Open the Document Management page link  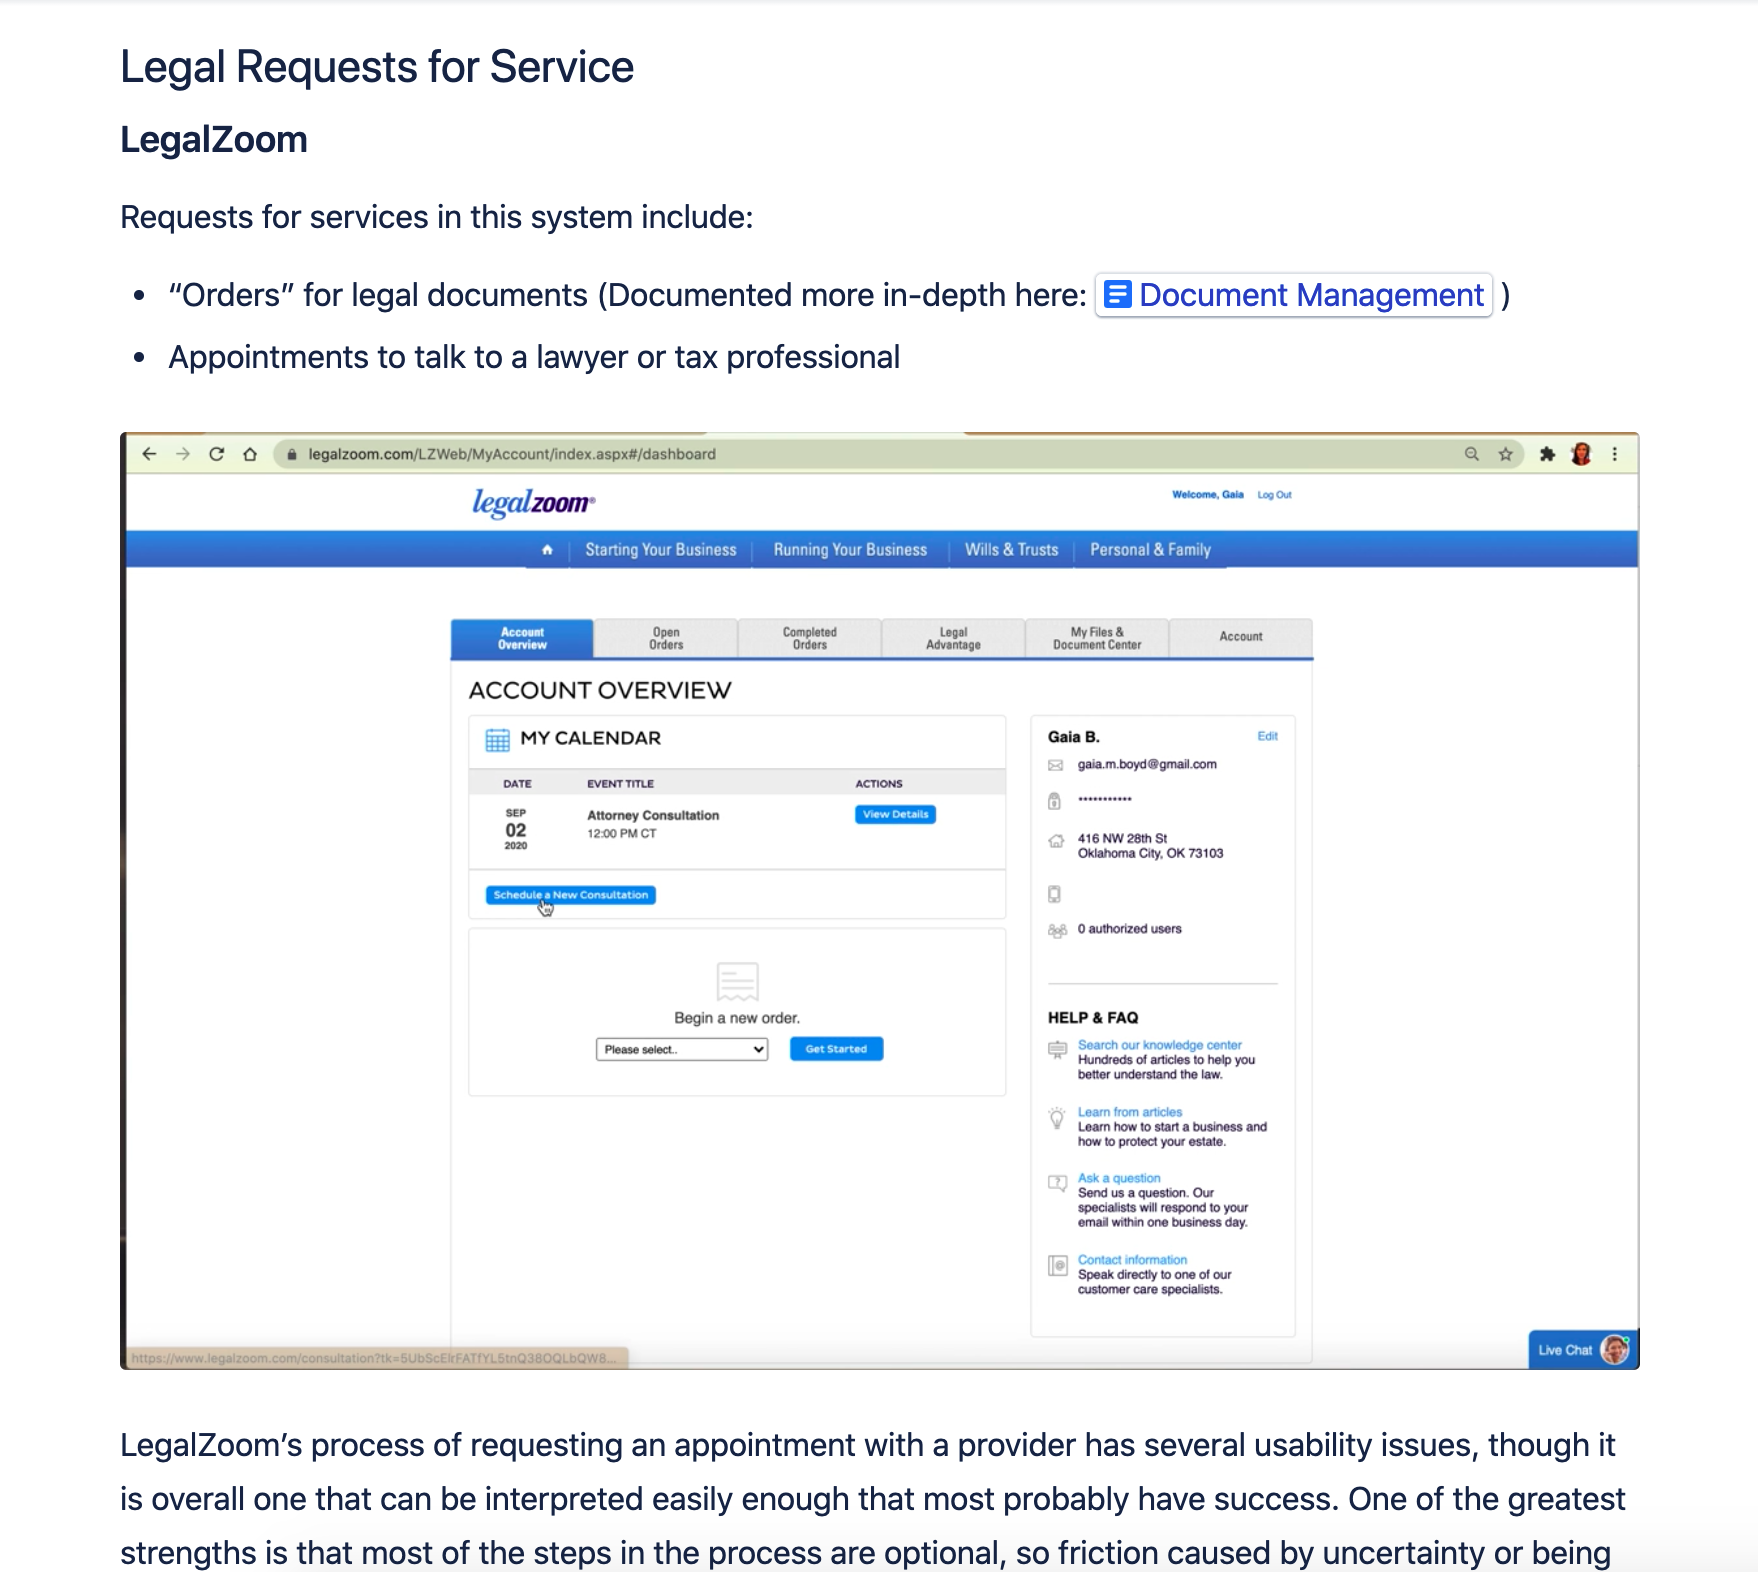pyautogui.click(x=1293, y=295)
